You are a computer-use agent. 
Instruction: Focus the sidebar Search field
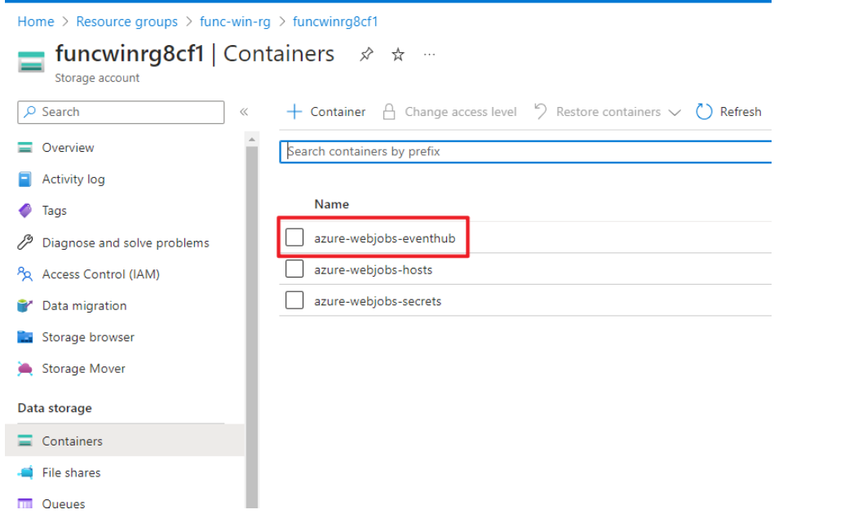(x=121, y=112)
